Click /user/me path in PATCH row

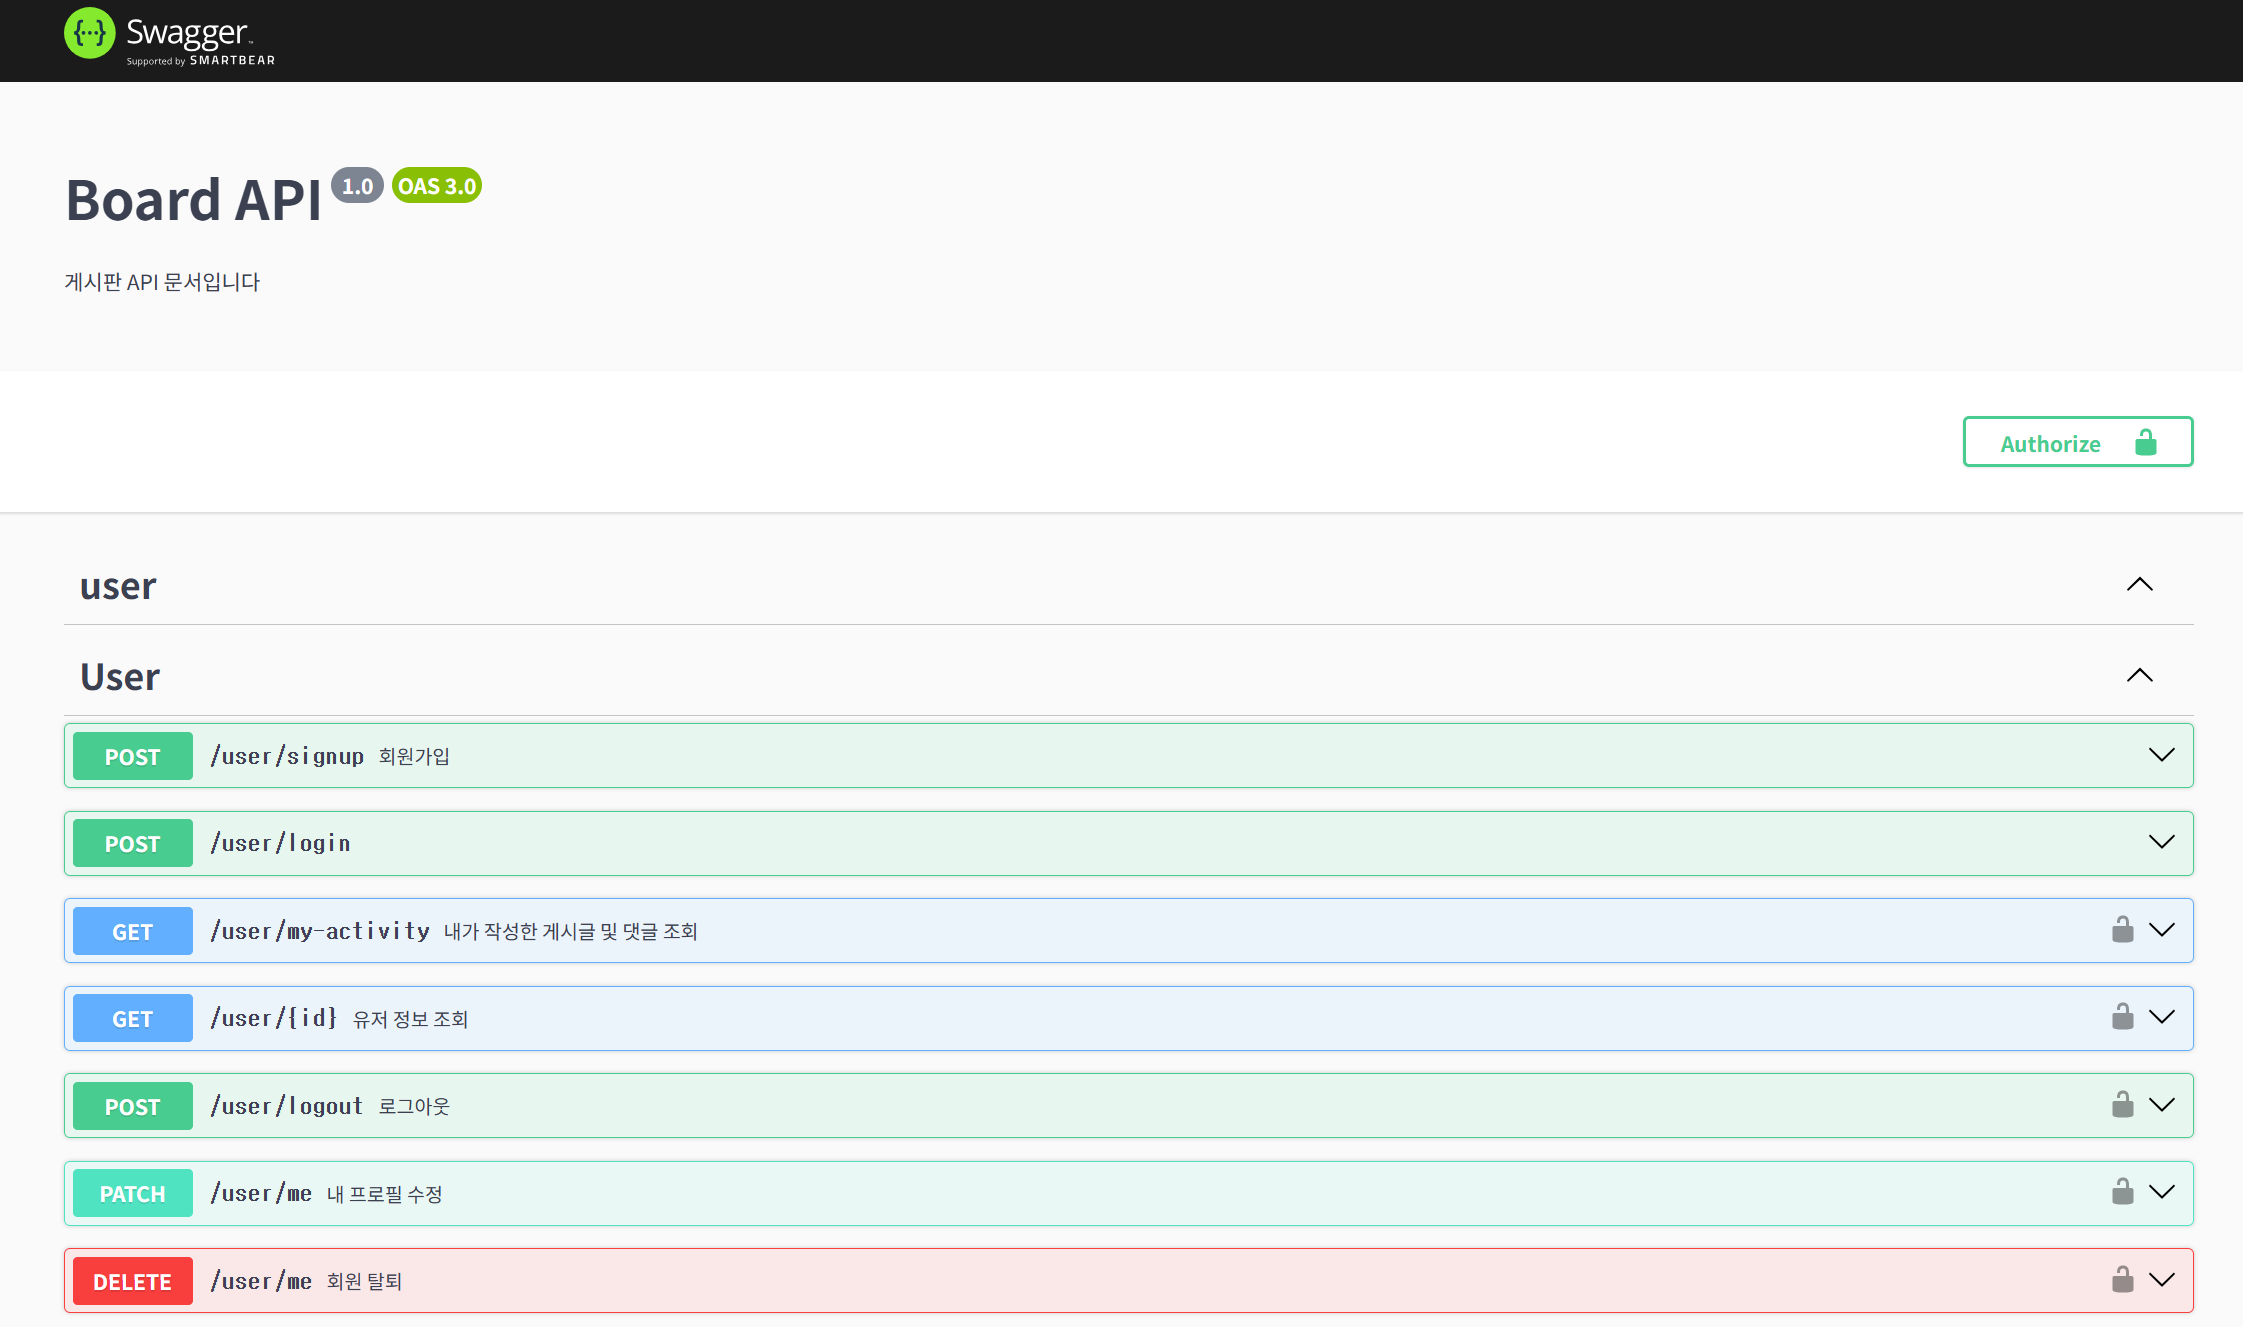pos(261,1193)
